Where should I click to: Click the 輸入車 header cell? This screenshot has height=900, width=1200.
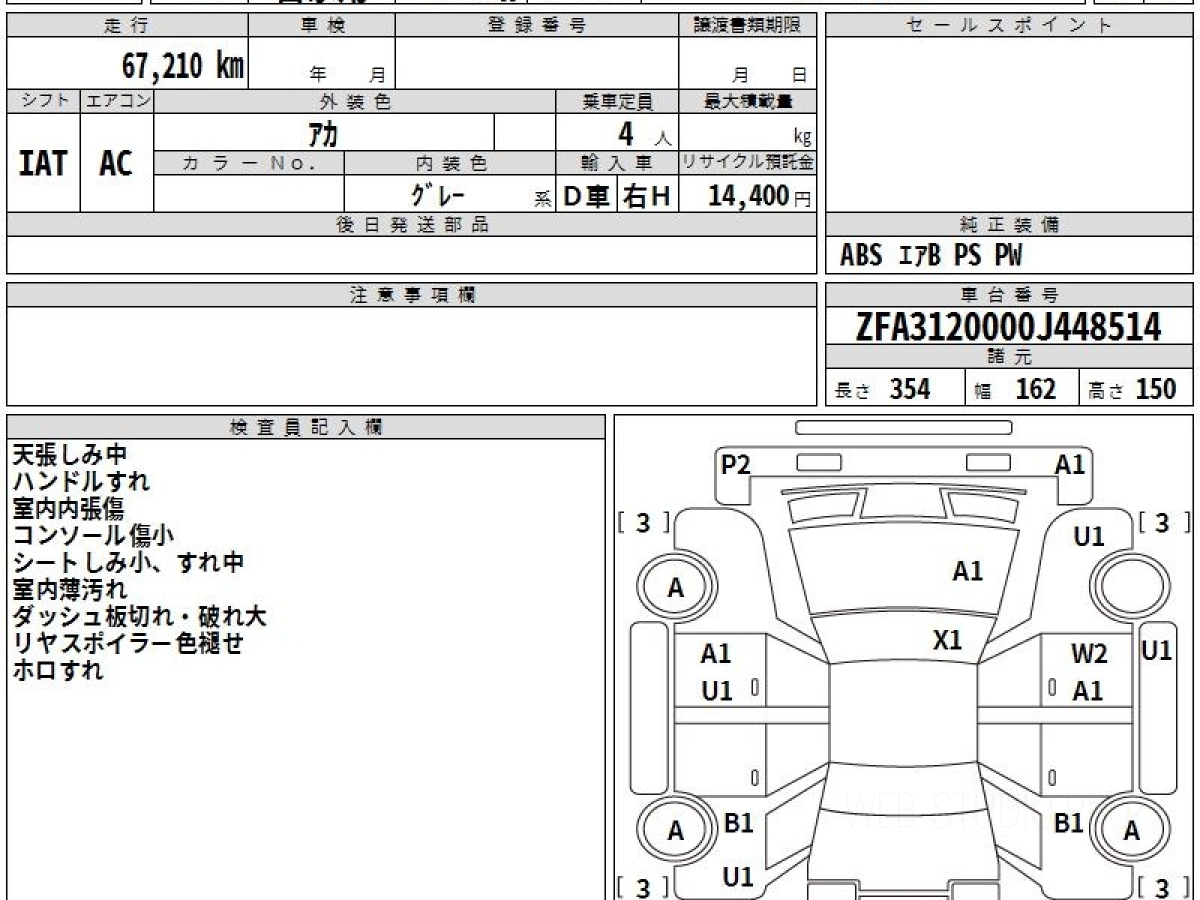click(x=617, y=163)
